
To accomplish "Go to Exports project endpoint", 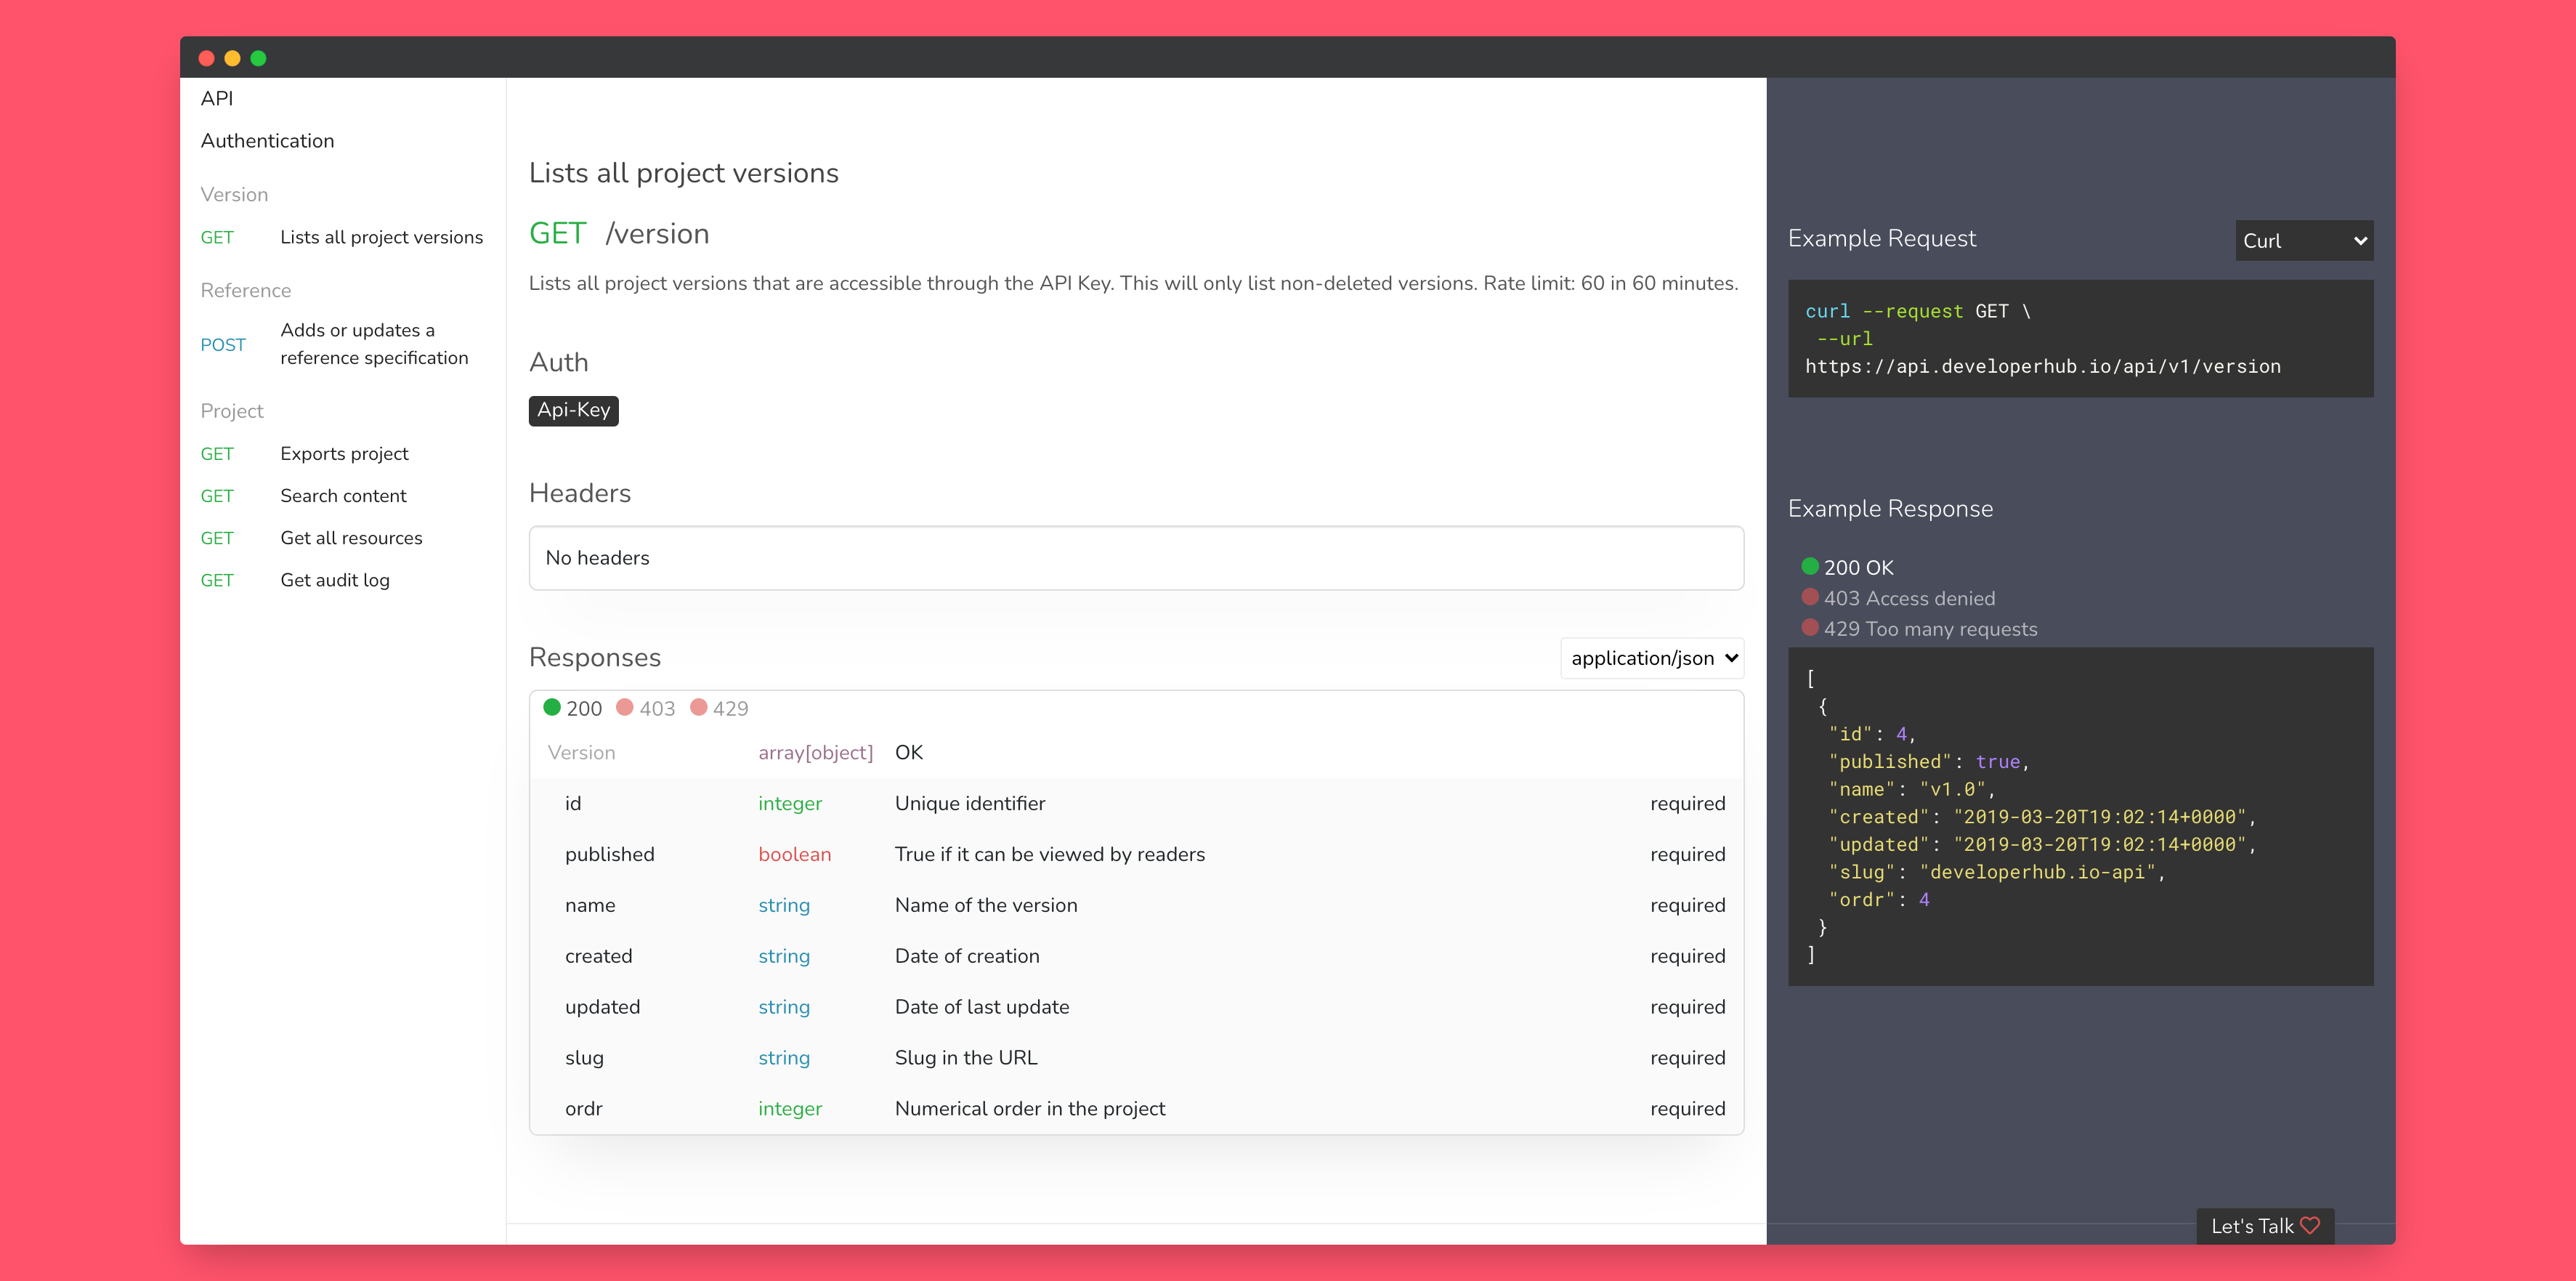I will pos(344,454).
